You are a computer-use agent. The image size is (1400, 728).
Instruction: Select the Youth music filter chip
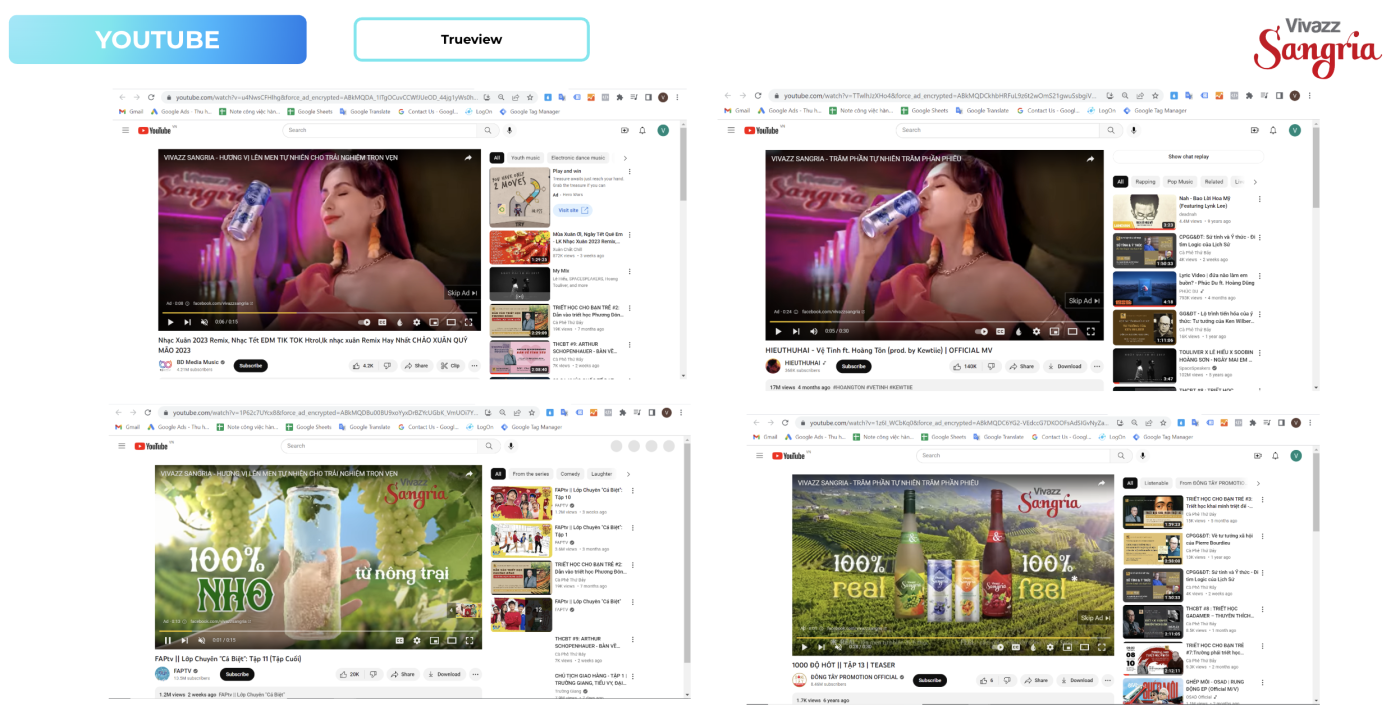[x=525, y=158]
